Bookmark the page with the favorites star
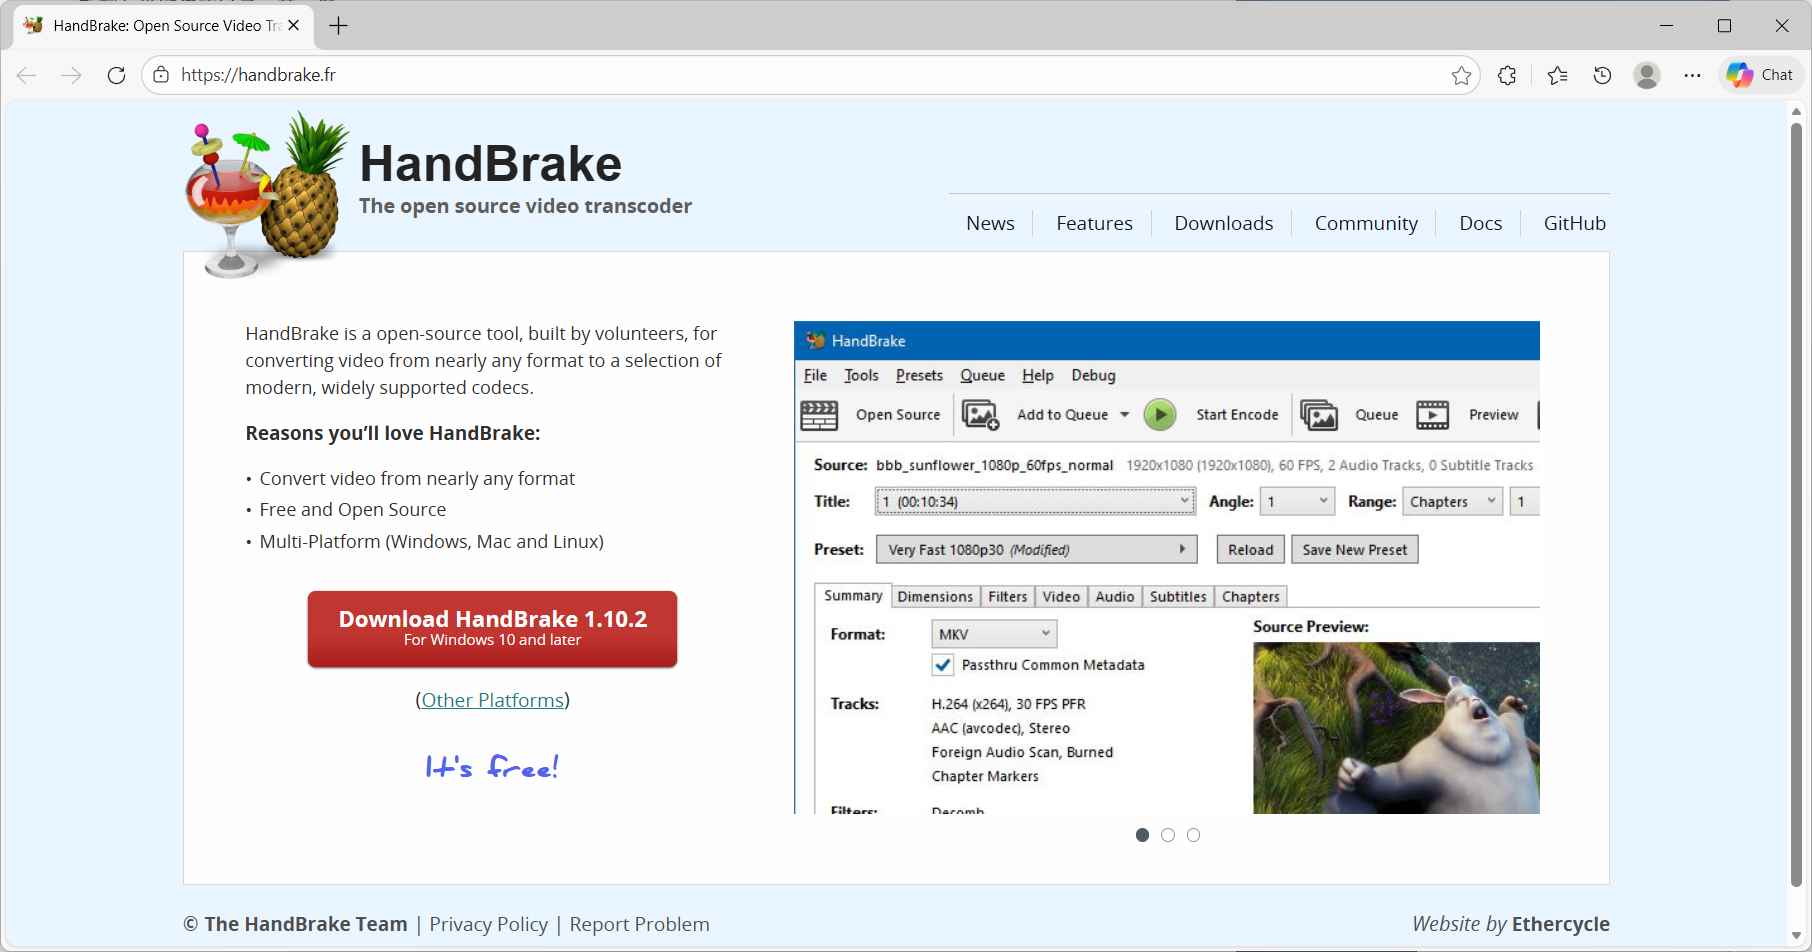1812x952 pixels. click(x=1461, y=74)
